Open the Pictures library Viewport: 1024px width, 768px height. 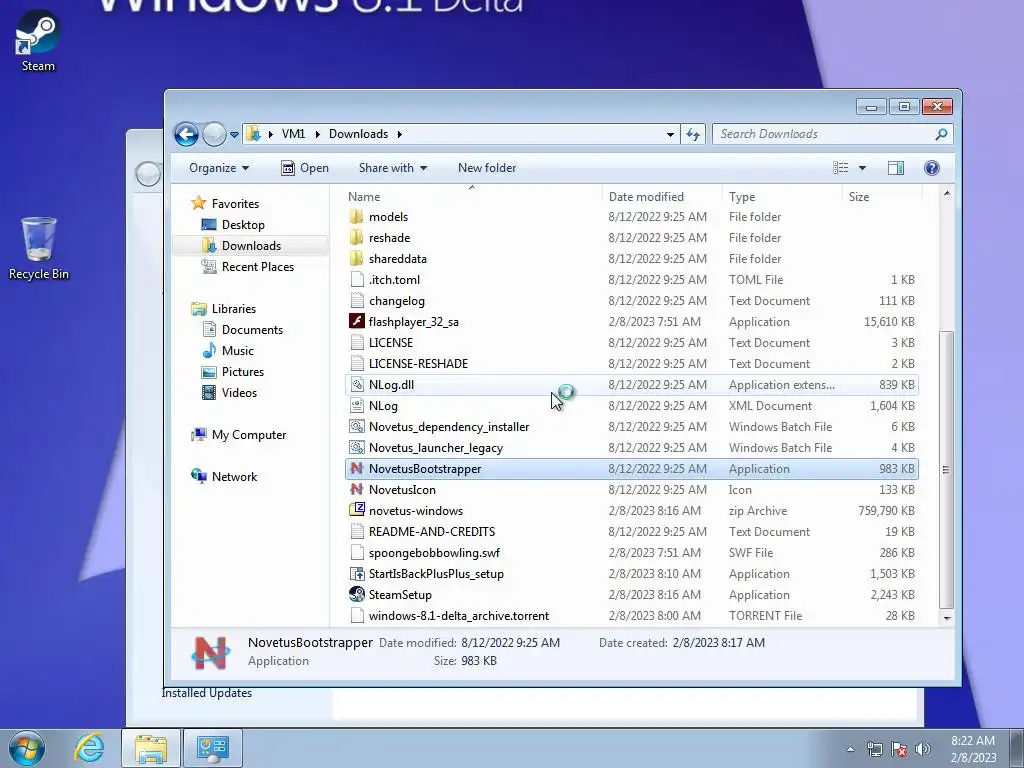pos(243,372)
